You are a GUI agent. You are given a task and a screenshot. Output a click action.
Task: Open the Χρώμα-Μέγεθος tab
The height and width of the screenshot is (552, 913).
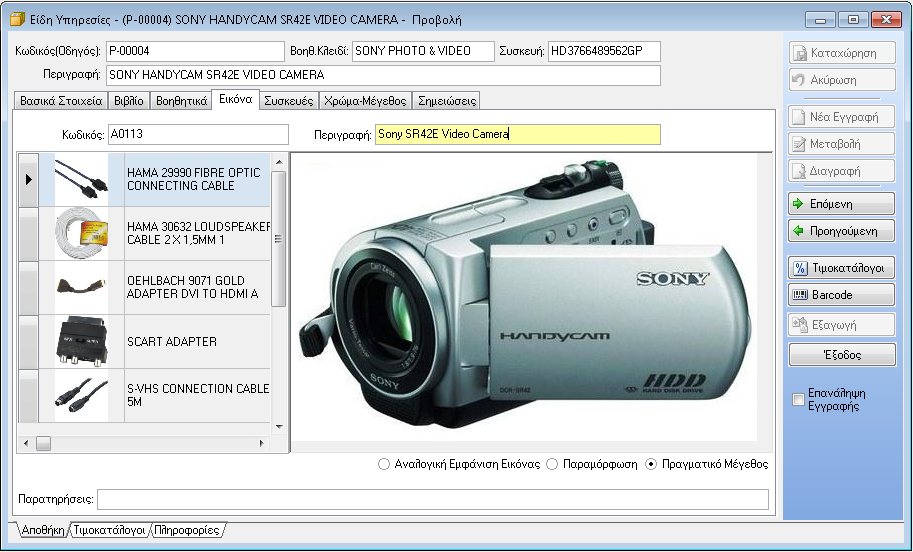365,101
